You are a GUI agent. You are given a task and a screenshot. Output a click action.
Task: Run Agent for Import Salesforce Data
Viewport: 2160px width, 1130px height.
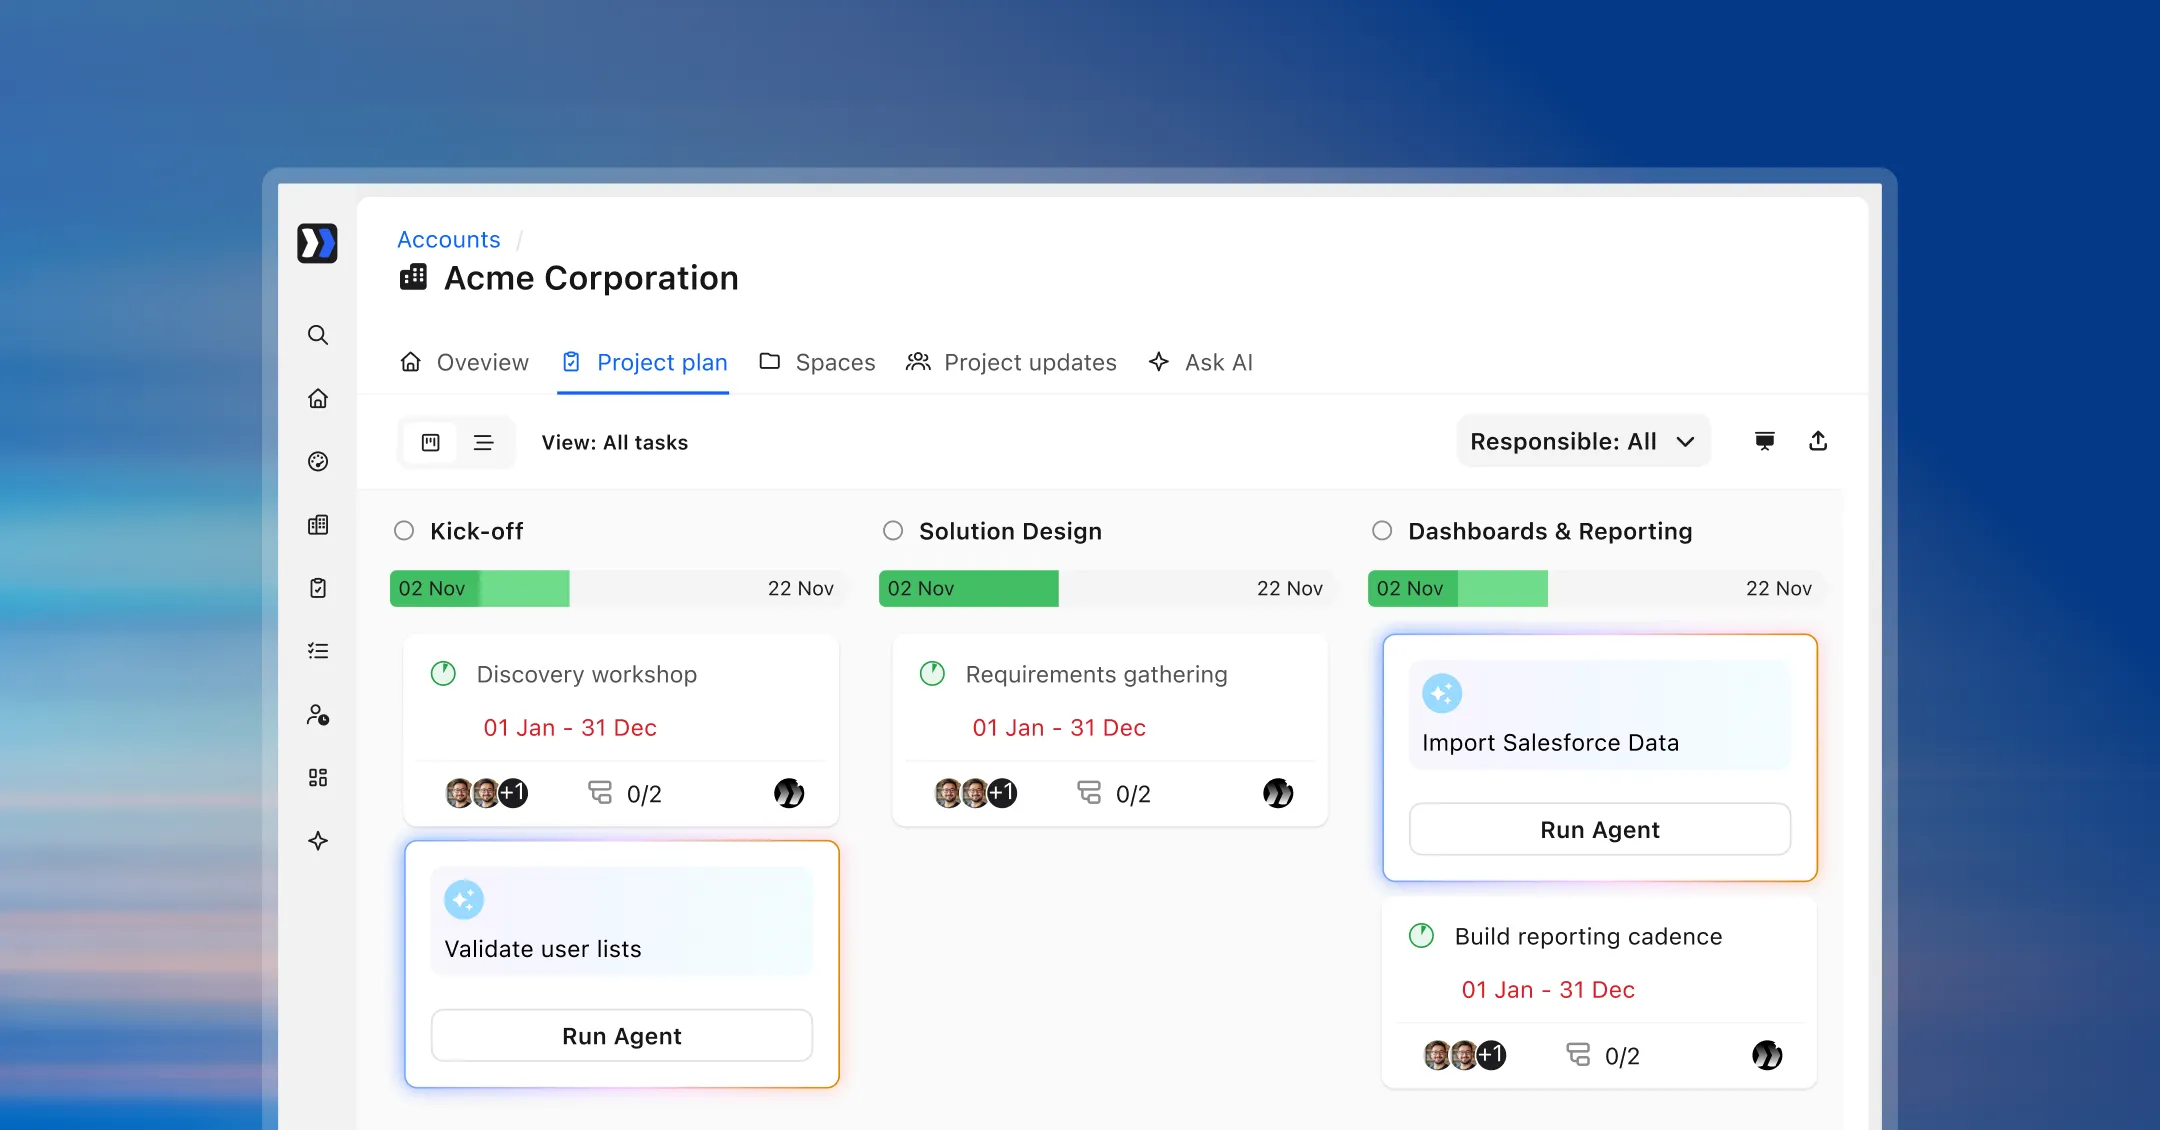(x=1599, y=830)
